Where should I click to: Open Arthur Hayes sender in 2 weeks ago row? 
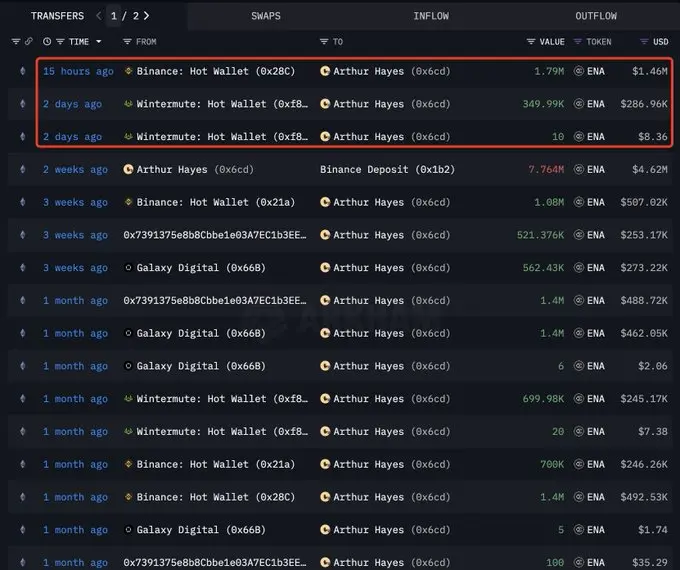tap(195, 170)
